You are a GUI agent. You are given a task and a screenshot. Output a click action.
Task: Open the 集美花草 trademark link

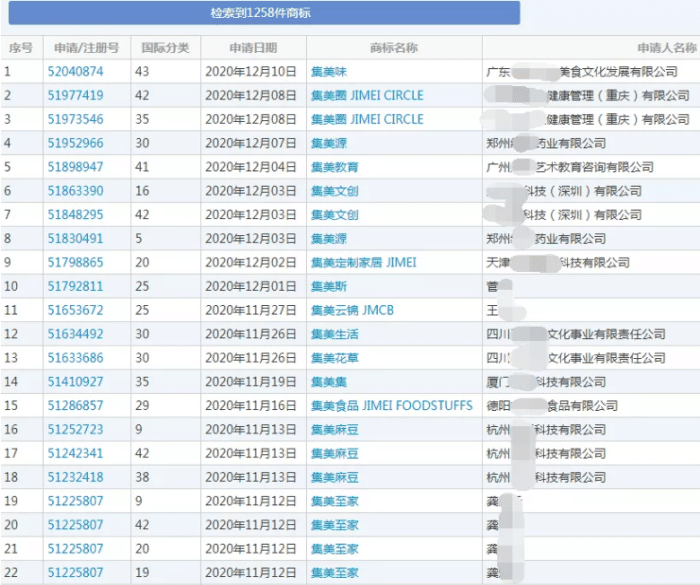click(334, 358)
